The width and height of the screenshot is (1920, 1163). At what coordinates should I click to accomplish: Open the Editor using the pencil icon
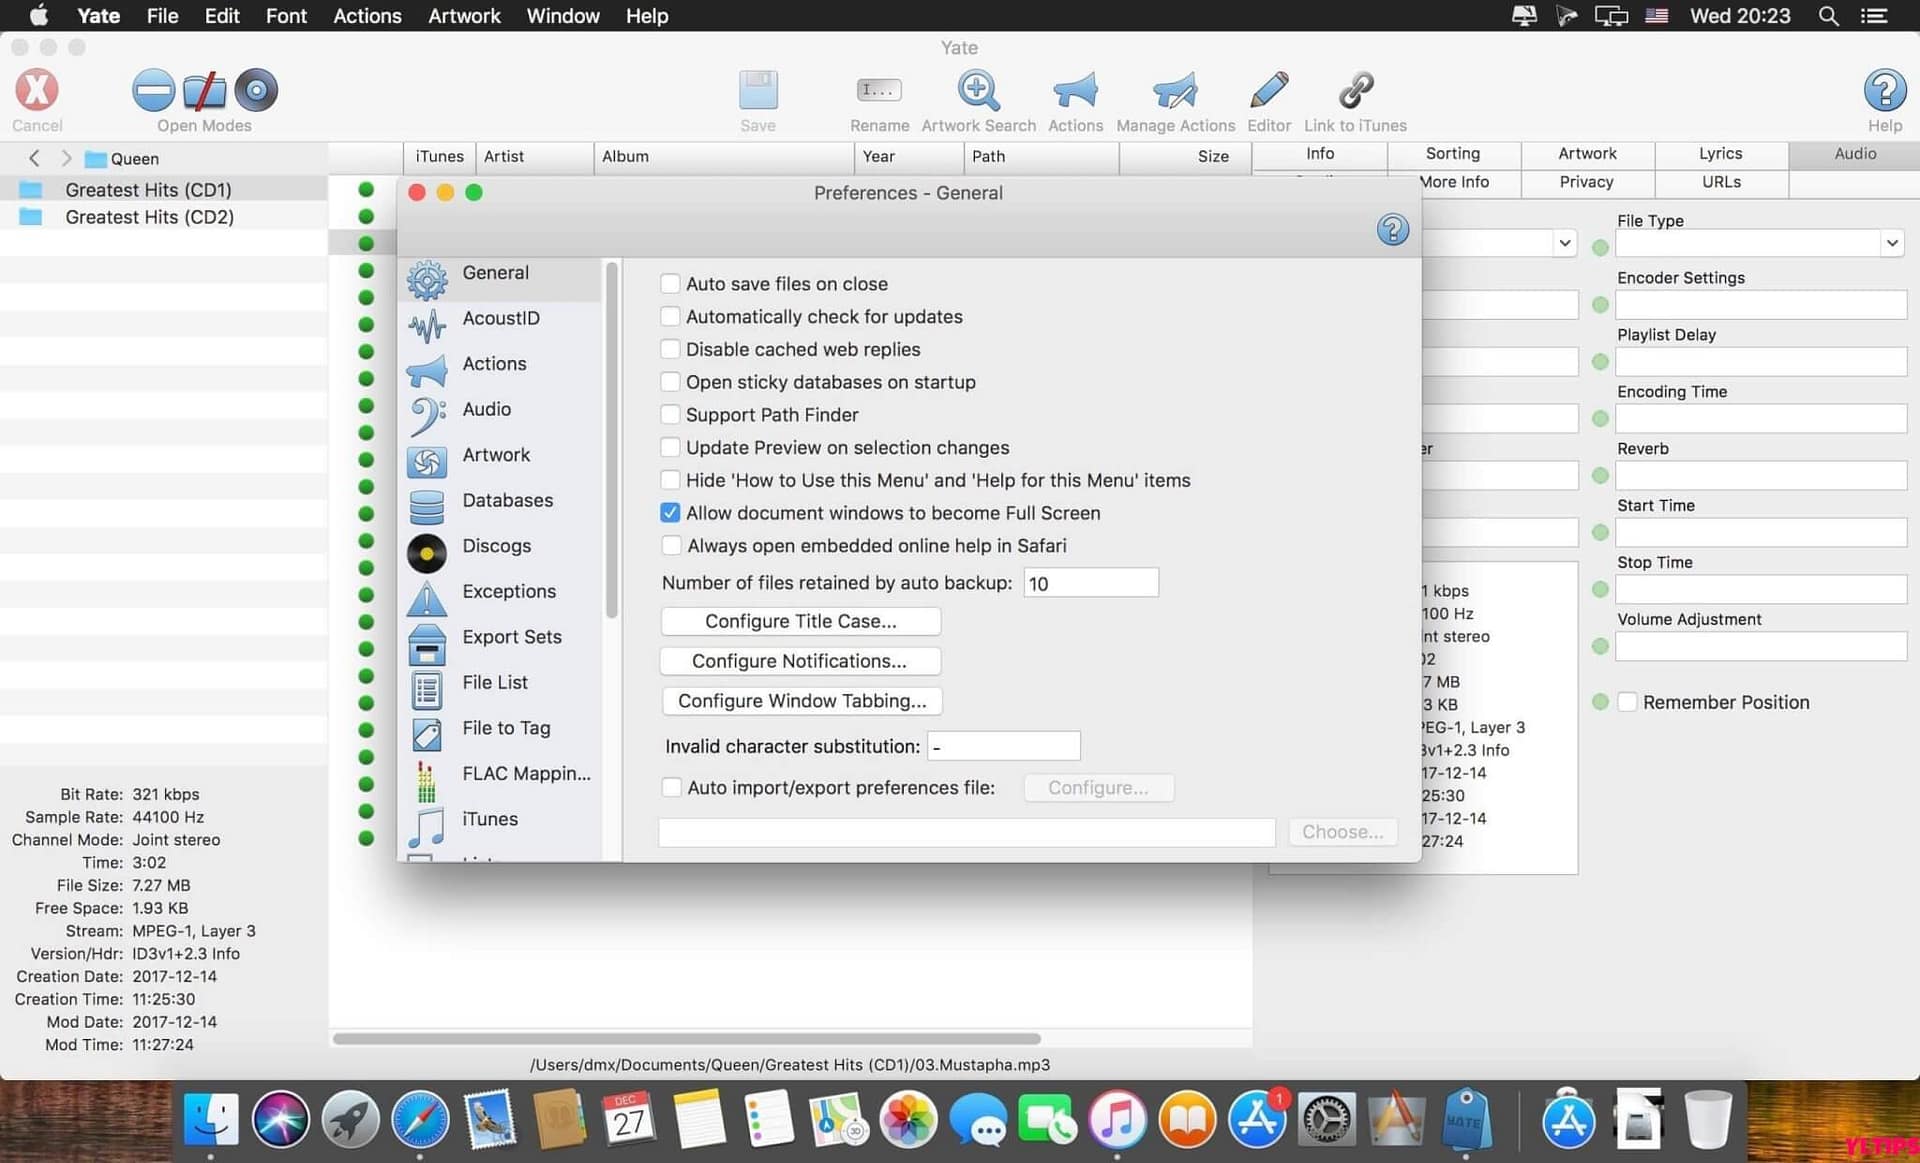point(1268,90)
